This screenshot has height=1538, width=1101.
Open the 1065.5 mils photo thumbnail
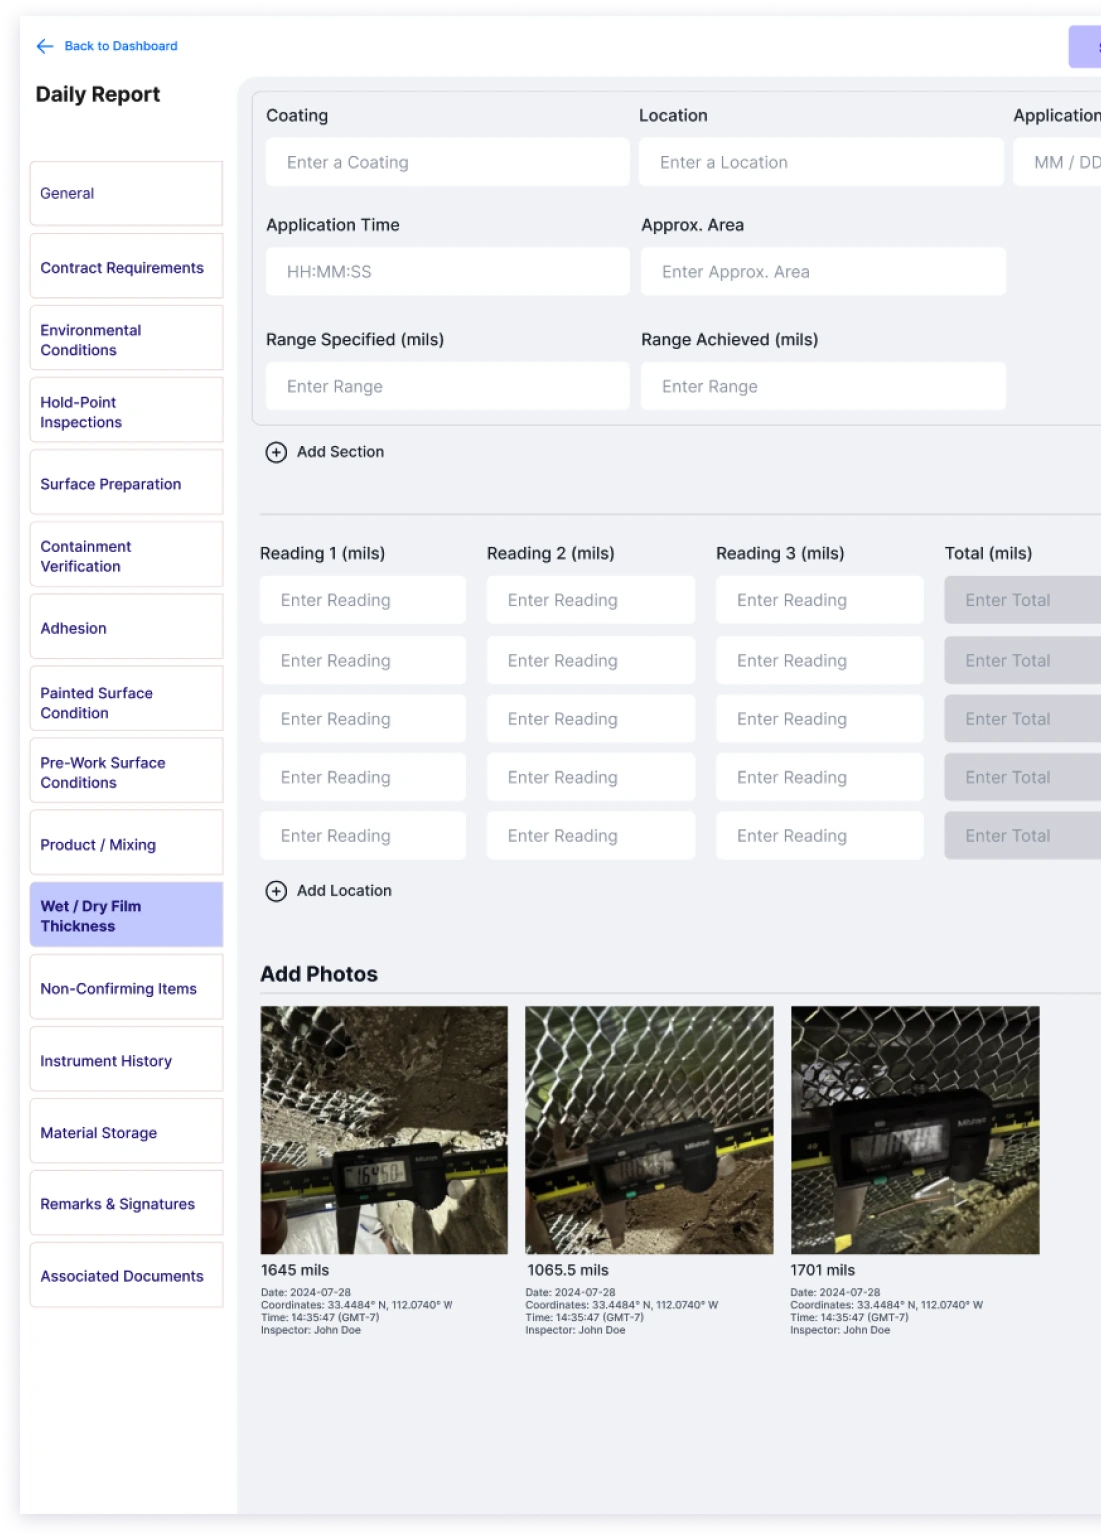coord(649,1130)
